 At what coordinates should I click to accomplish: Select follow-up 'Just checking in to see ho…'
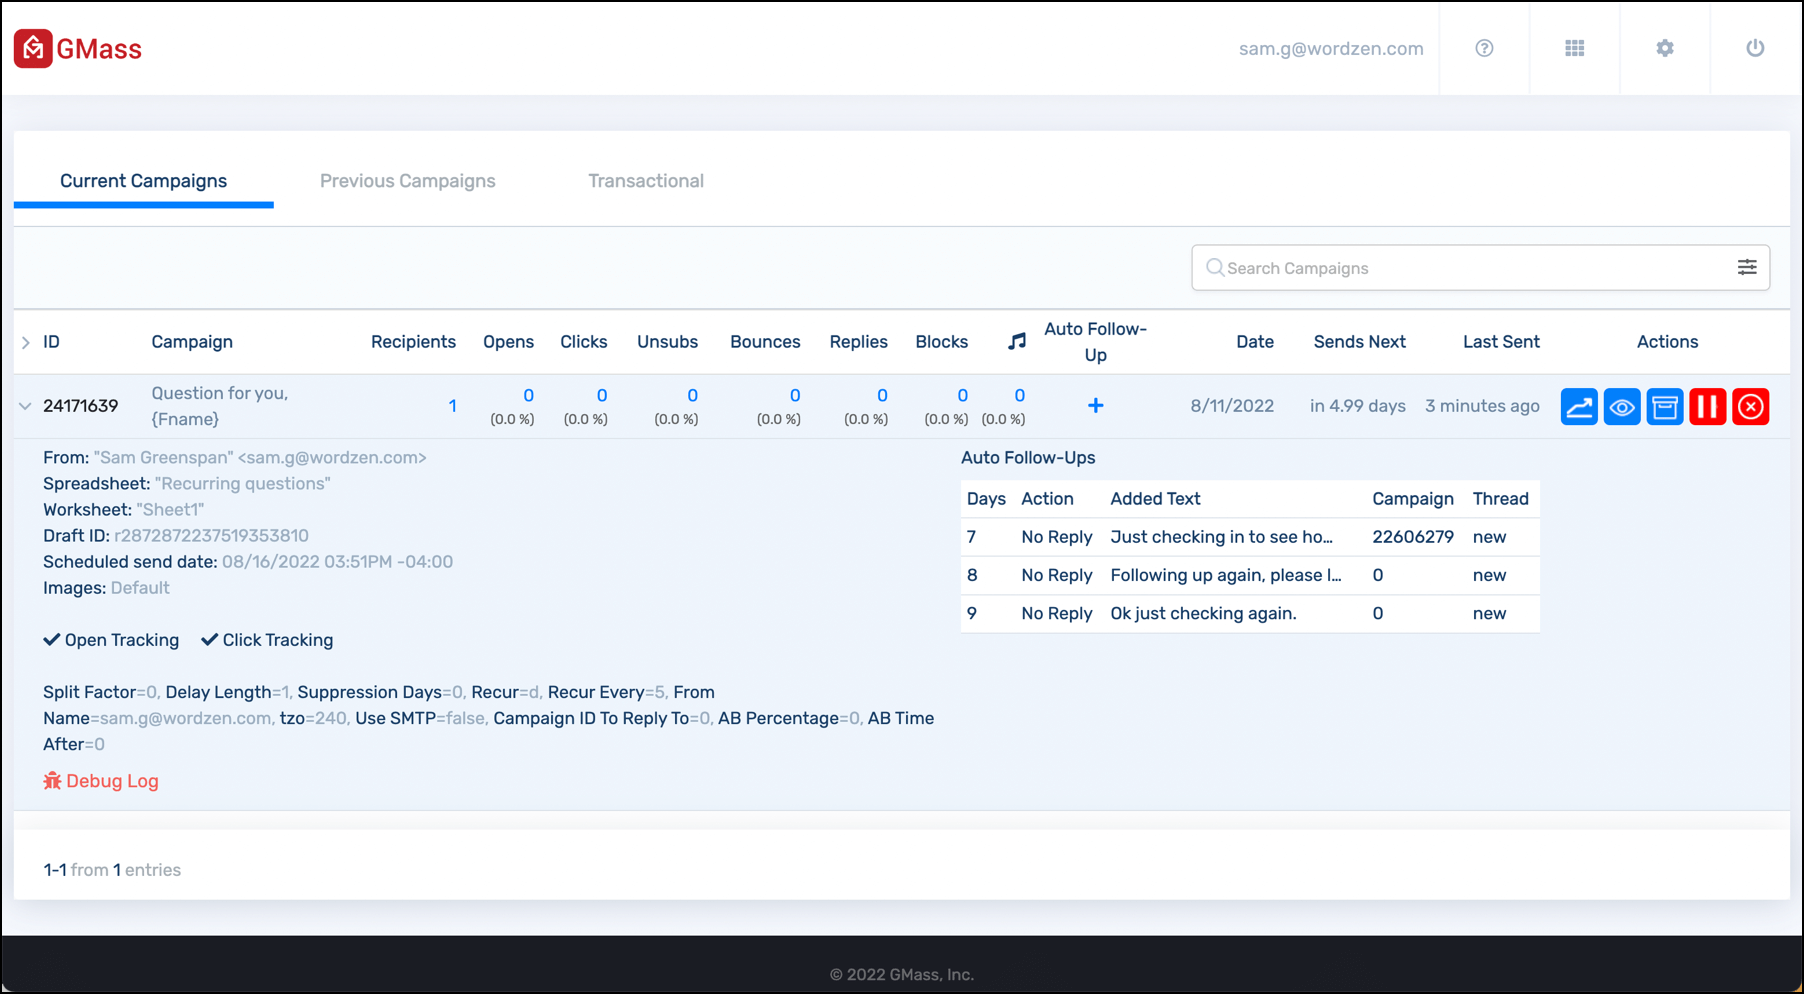[x=1221, y=537]
